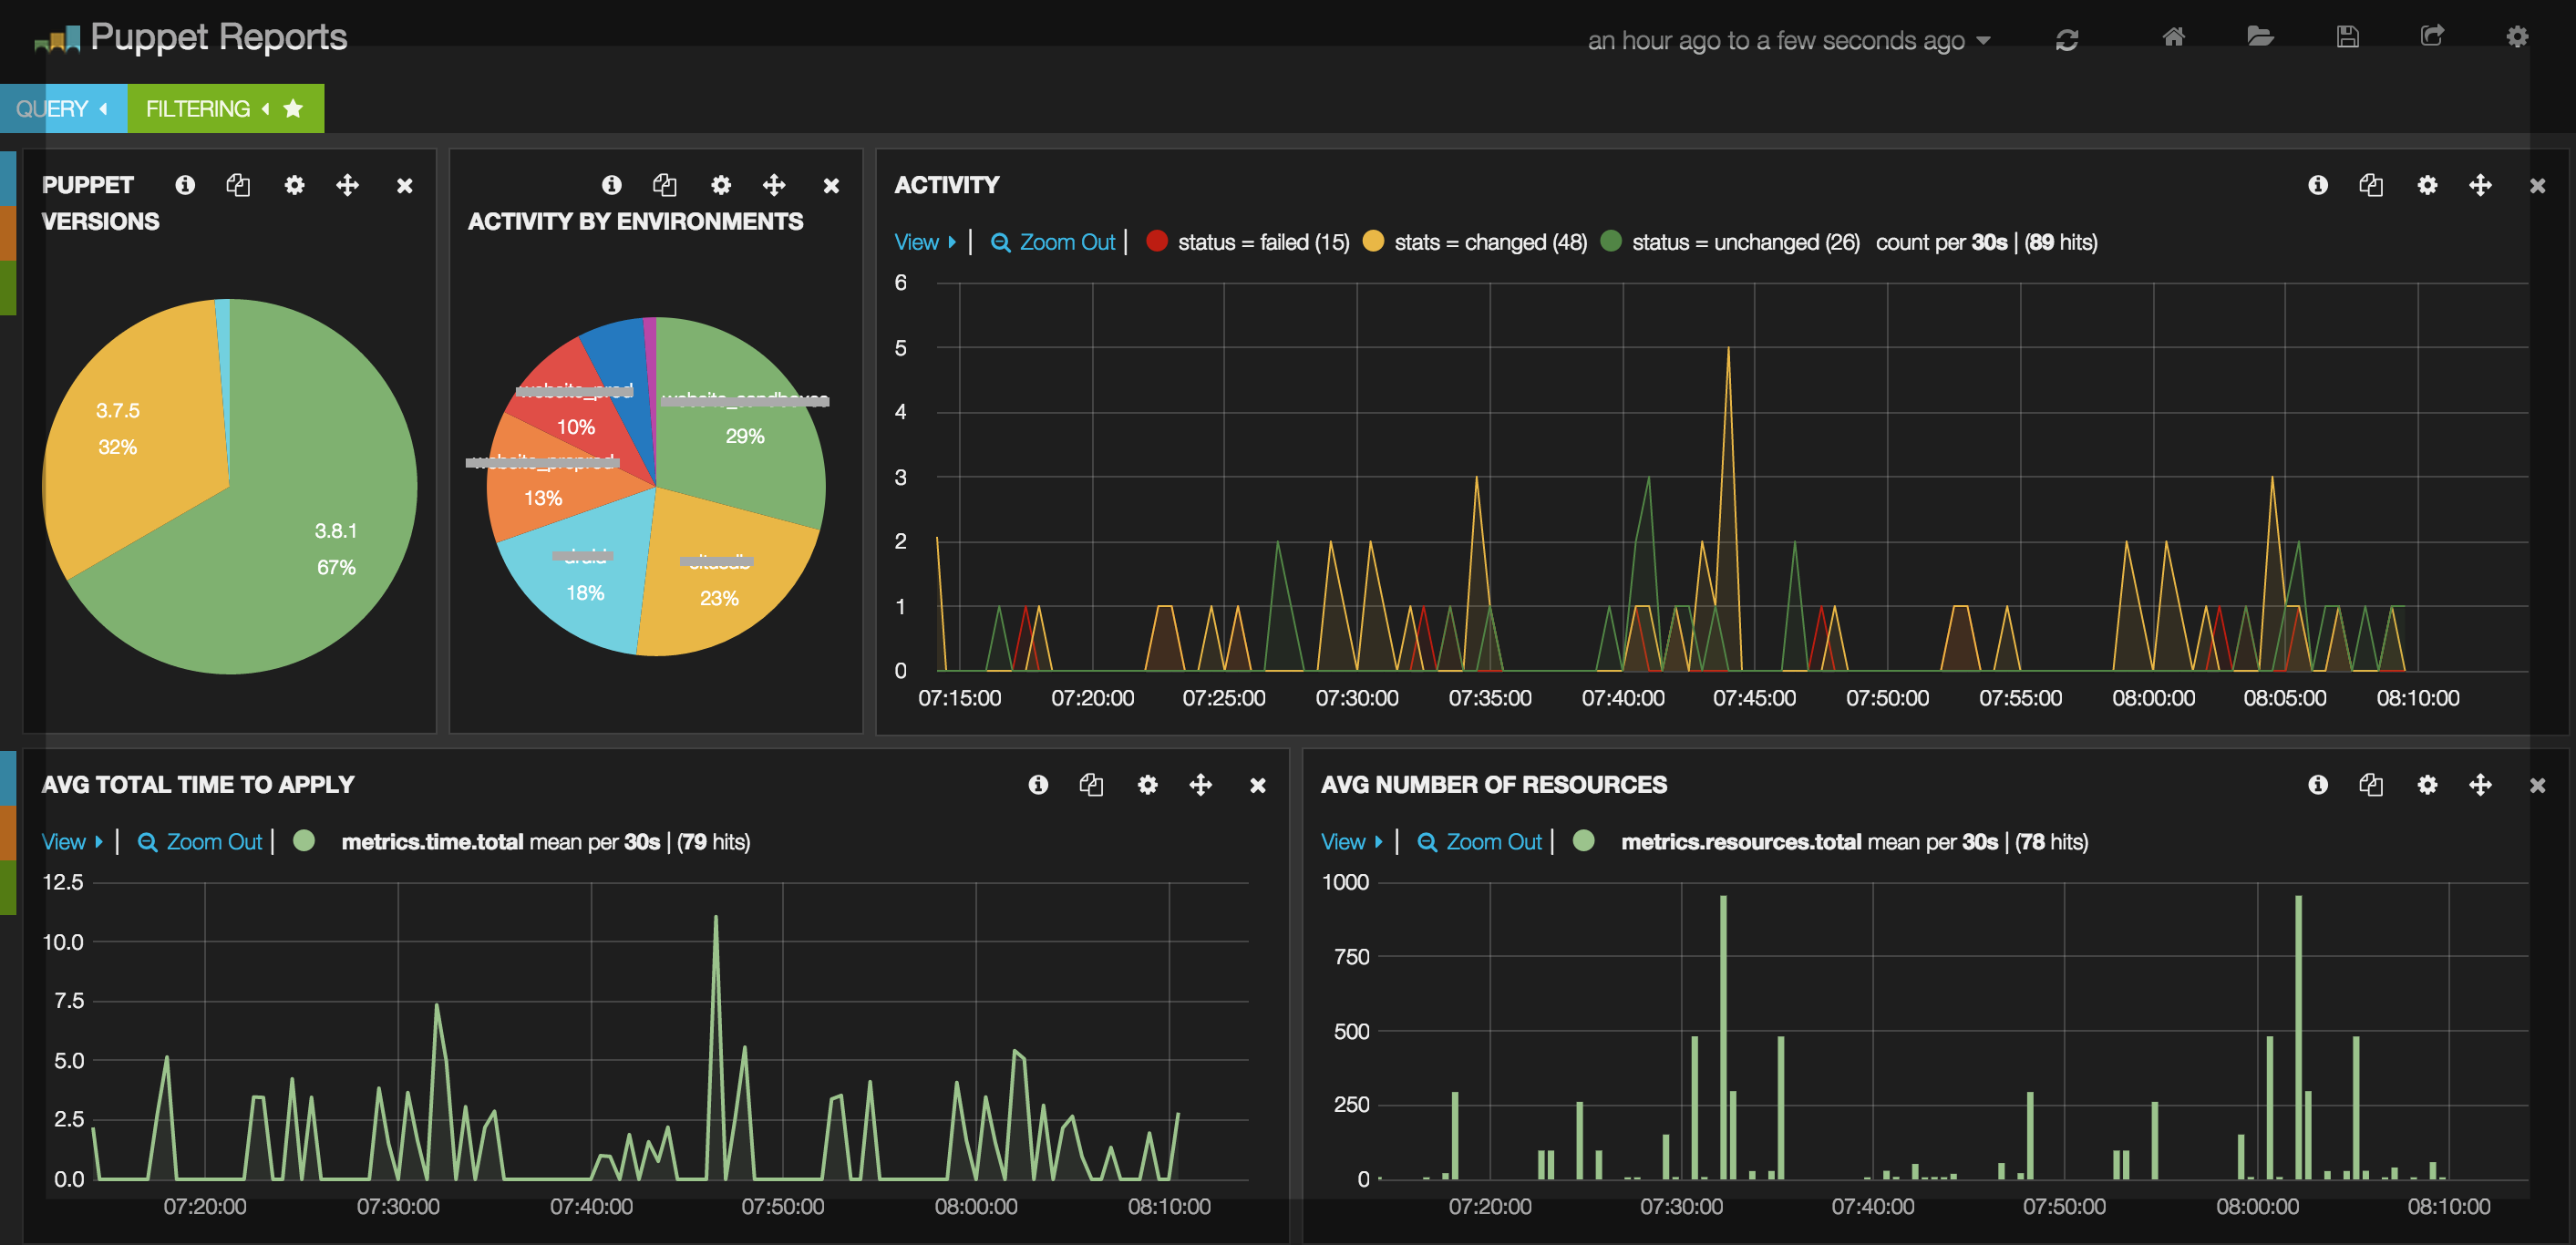Open the load dashboard folder icon
The image size is (2576, 1245).
coord(2260,38)
